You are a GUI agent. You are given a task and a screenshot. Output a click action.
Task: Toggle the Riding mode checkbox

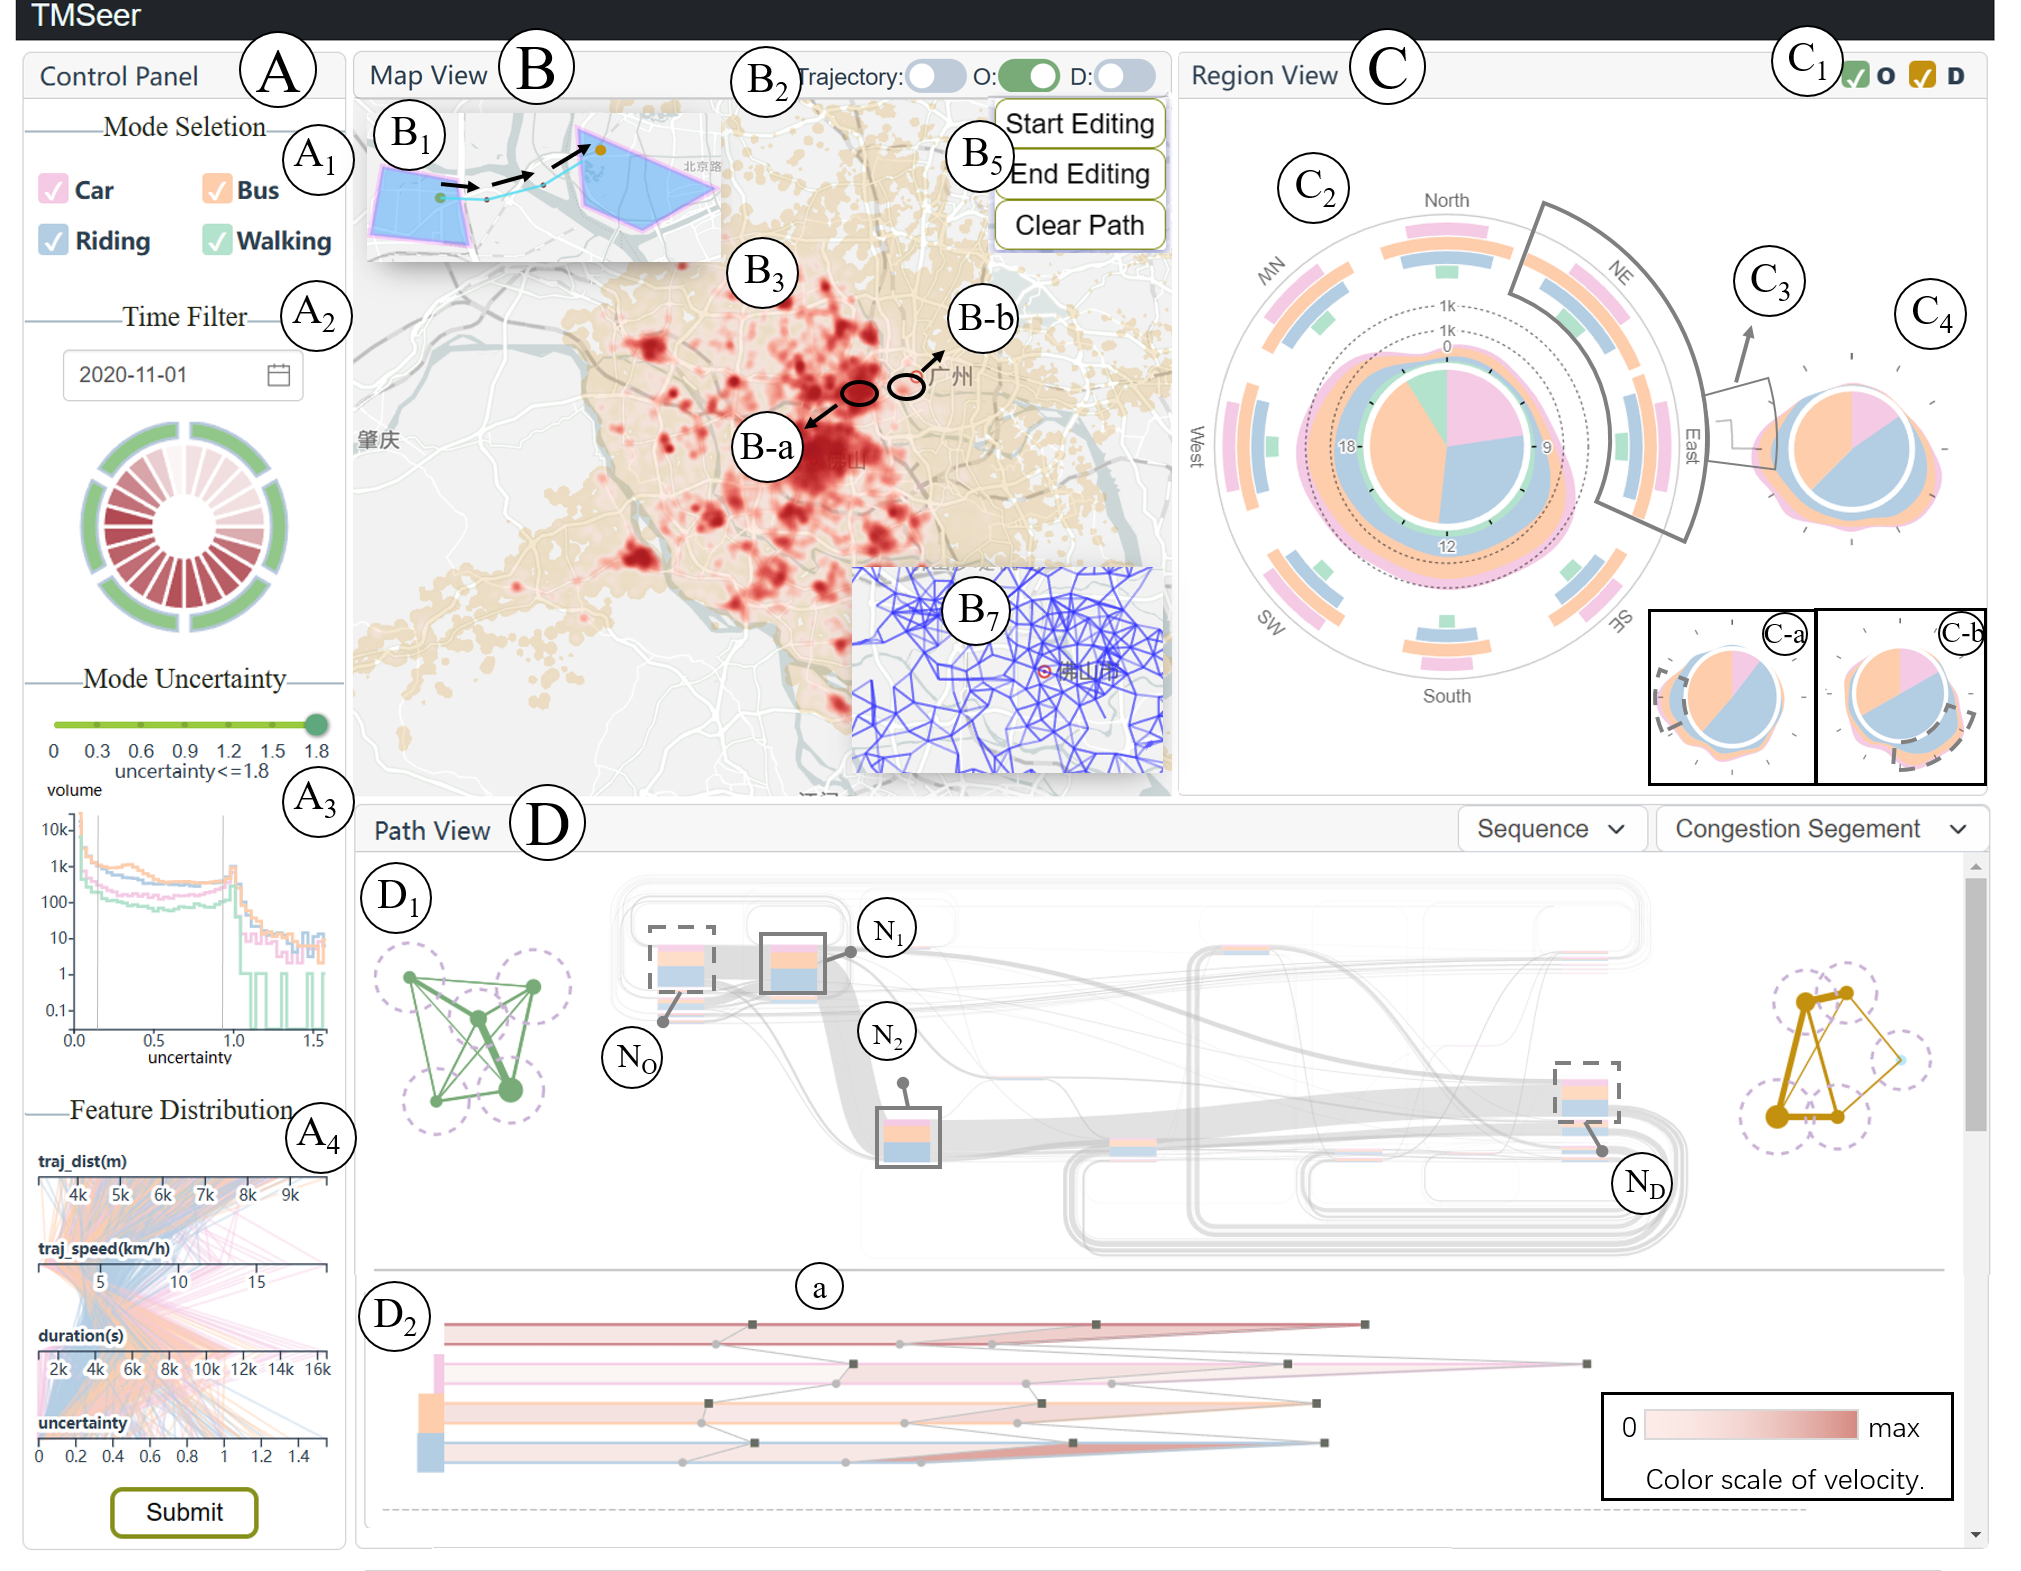coord(52,240)
